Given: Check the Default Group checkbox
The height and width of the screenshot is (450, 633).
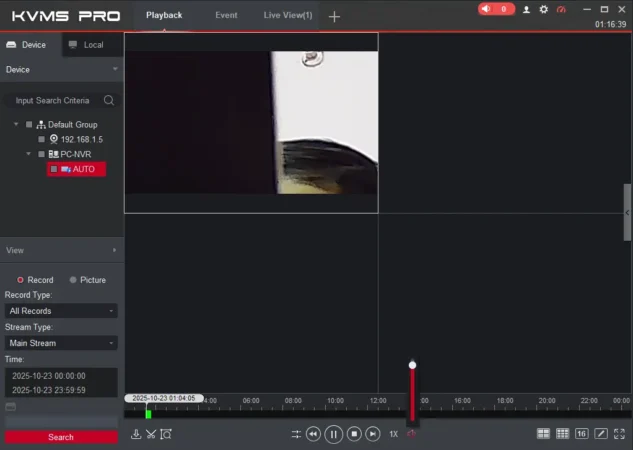Looking at the screenshot, I should (29, 124).
